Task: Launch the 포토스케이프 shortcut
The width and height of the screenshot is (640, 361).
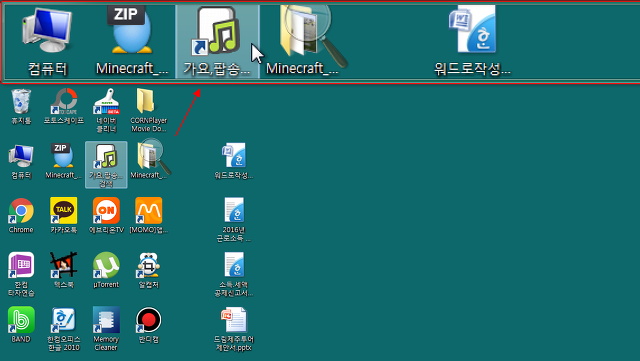Action: tap(64, 106)
